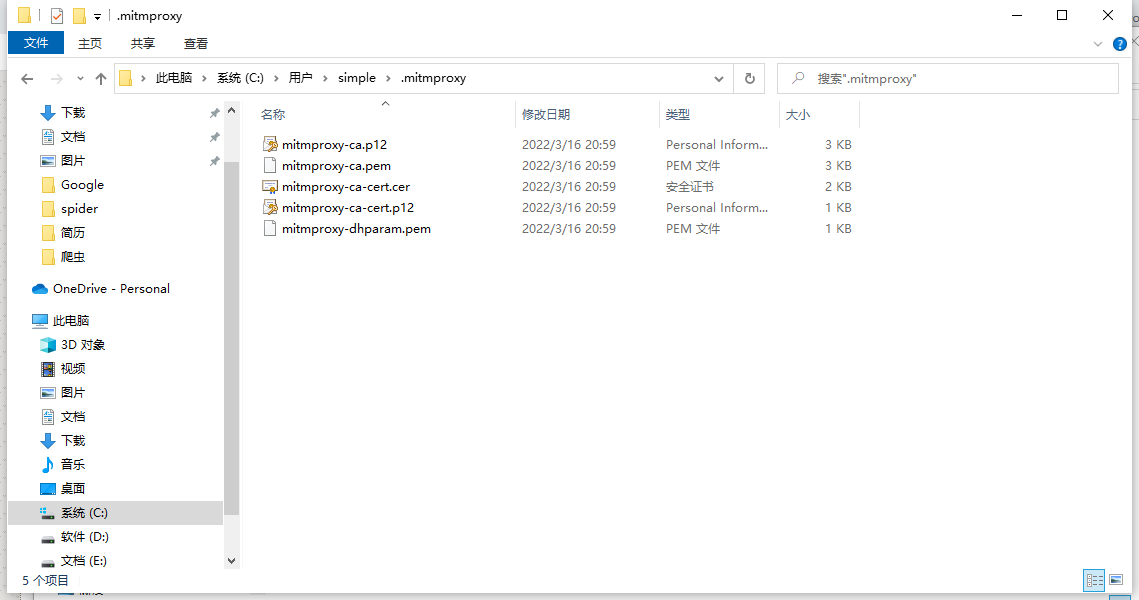
Task: Click the mitmproxy-dhparam.pem file icon
Action: coord(269,229)
